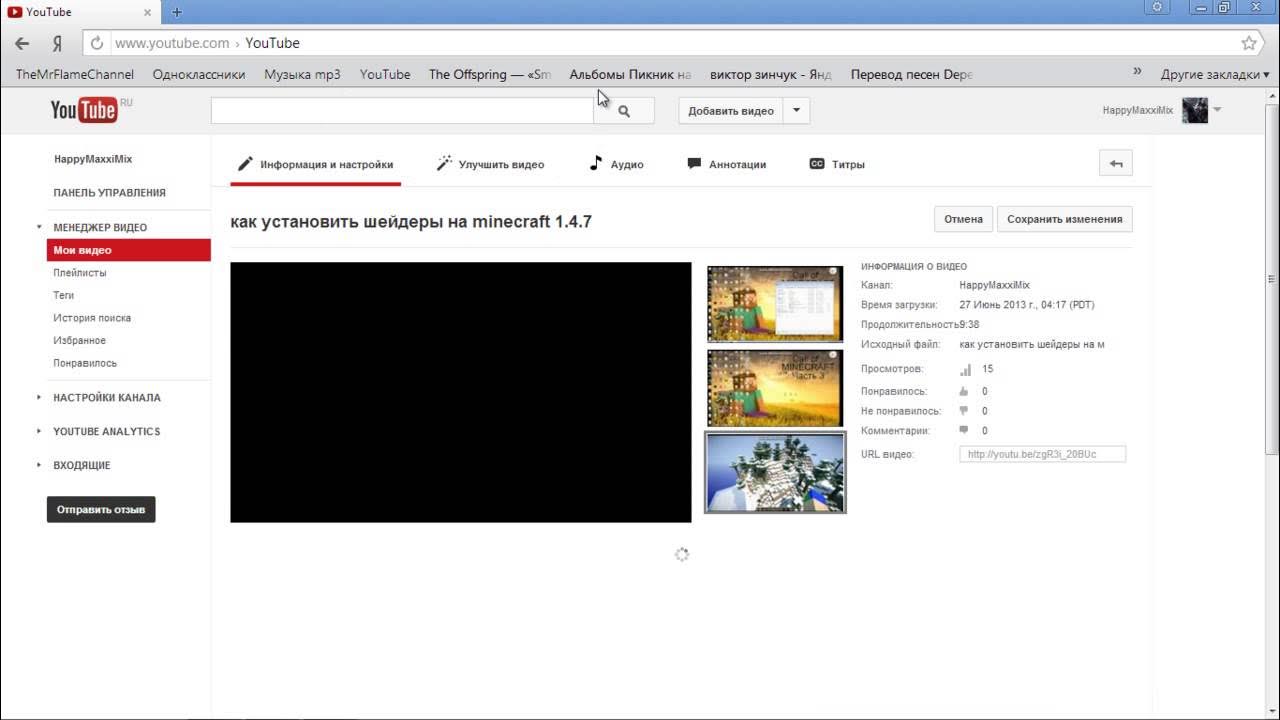Select third snowy landscape thumbnail

(776, 472)
